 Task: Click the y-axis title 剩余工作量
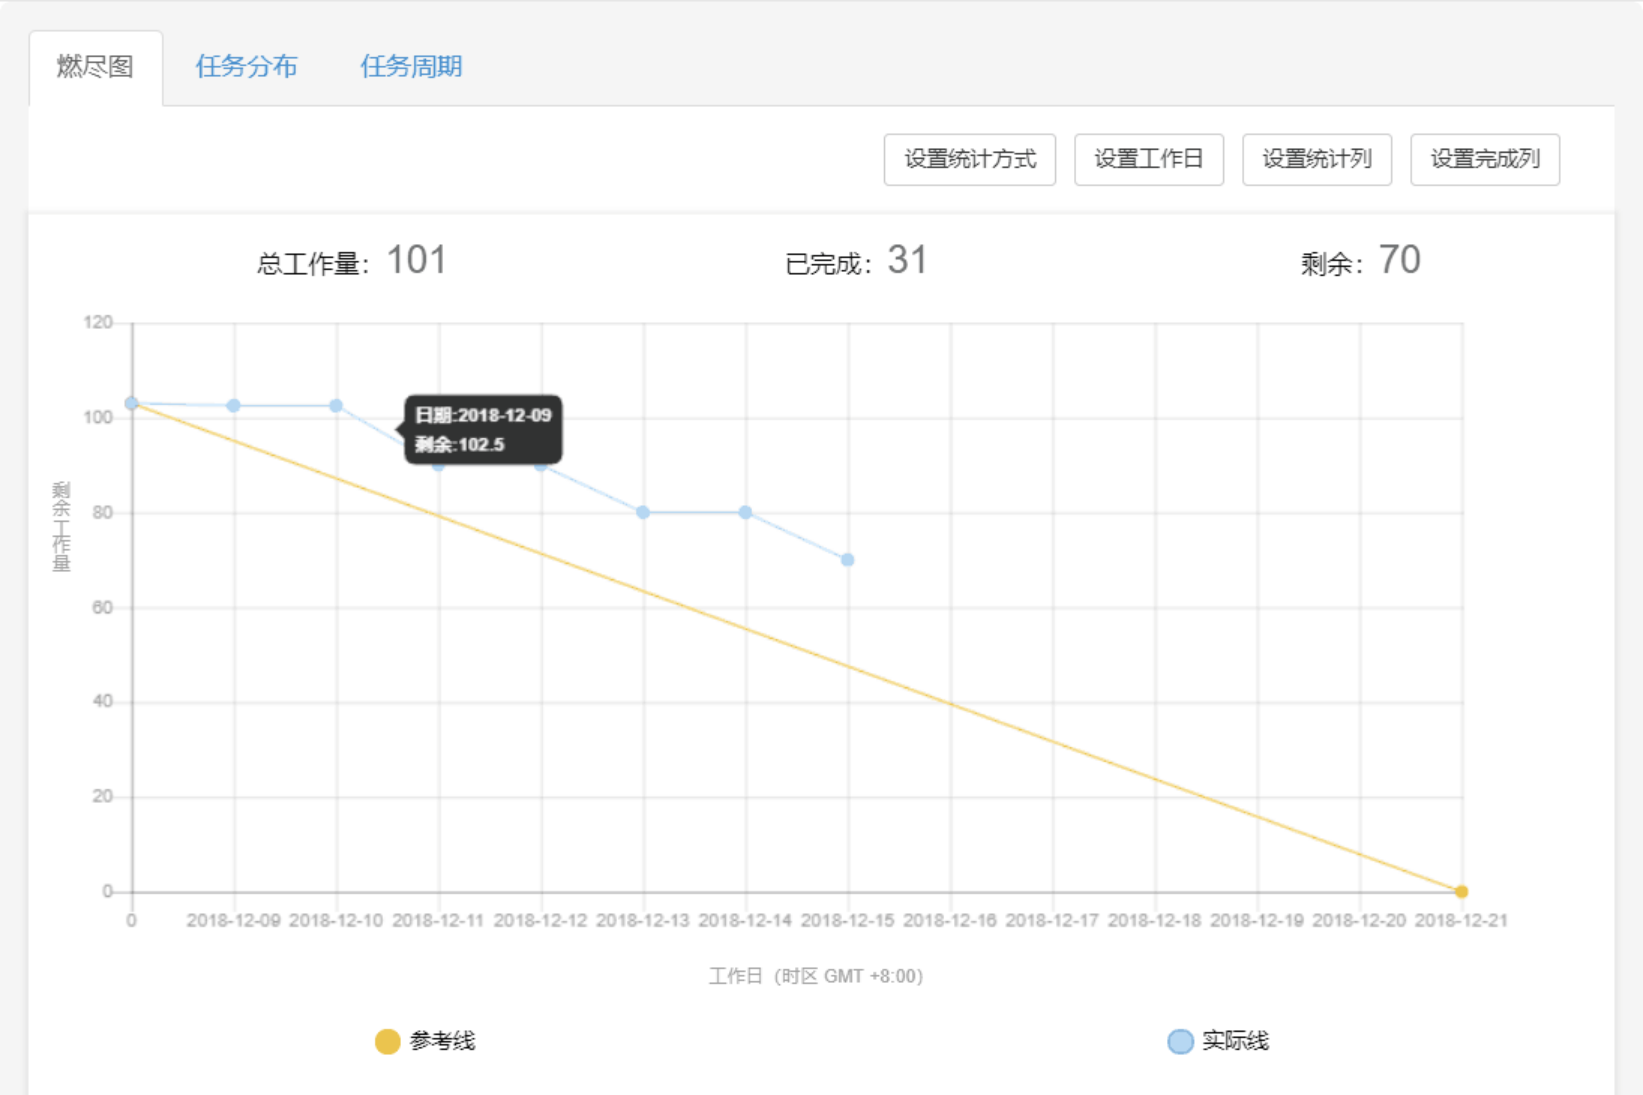tap(61, 526)
